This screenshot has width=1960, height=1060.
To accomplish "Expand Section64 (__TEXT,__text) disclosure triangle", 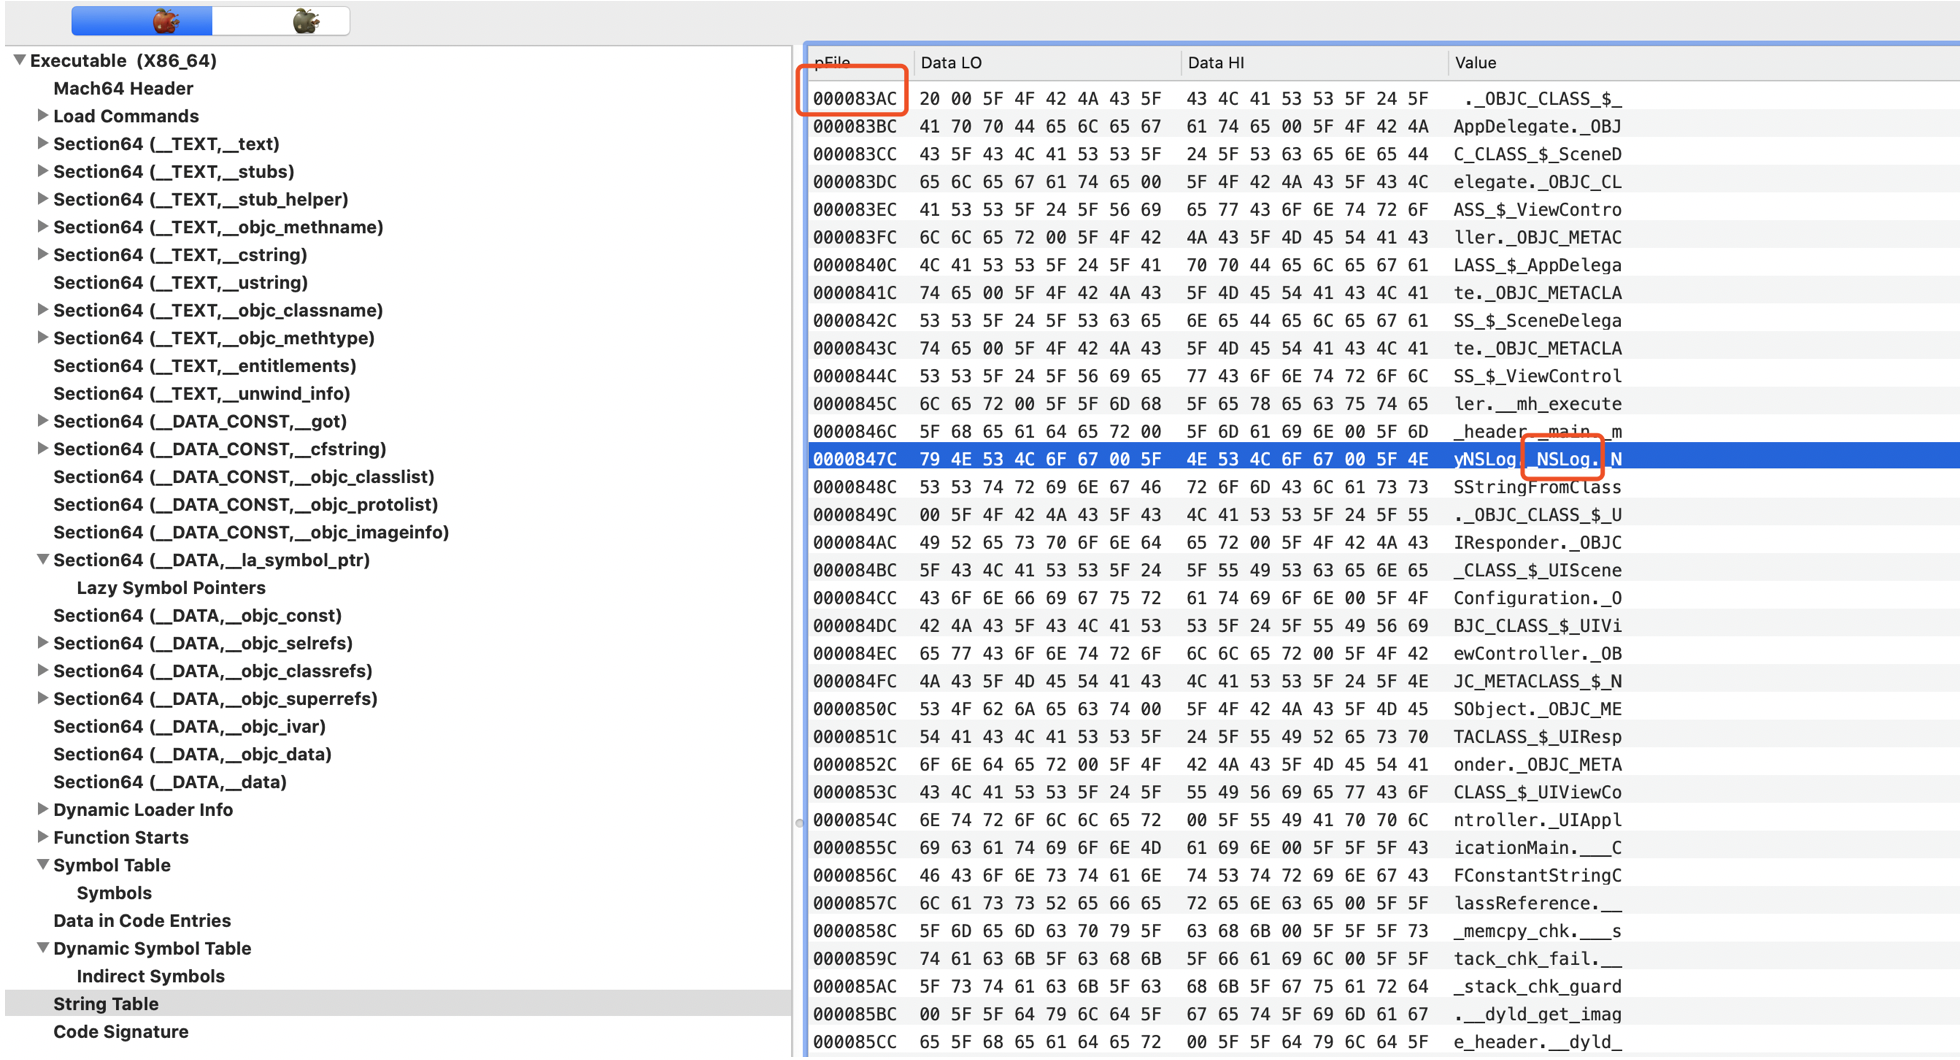I will (x=42, y=143).
